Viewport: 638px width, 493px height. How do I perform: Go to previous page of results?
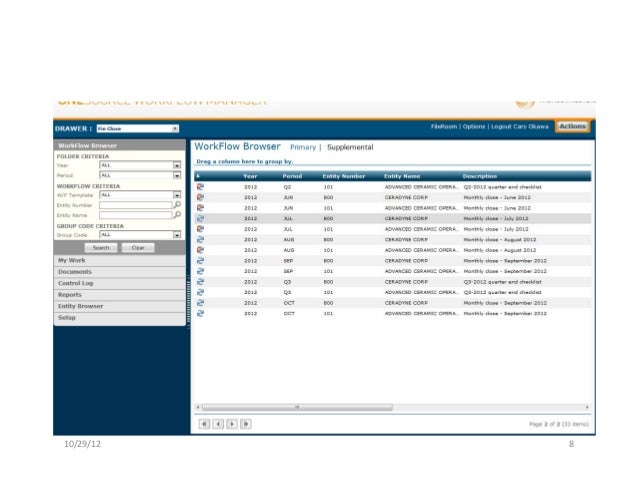click(x=218, y=424)
